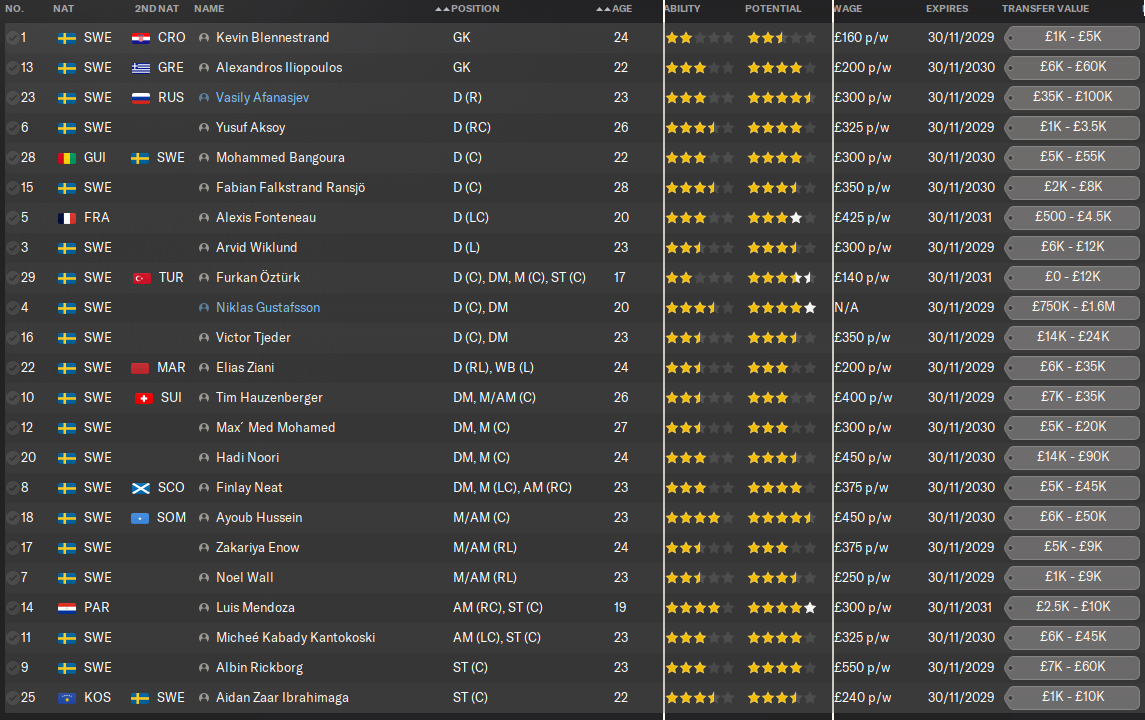Click the Scotland flag beside Finlay Neat
Viewport: 1145px width, 720px height.
[141, 488]
